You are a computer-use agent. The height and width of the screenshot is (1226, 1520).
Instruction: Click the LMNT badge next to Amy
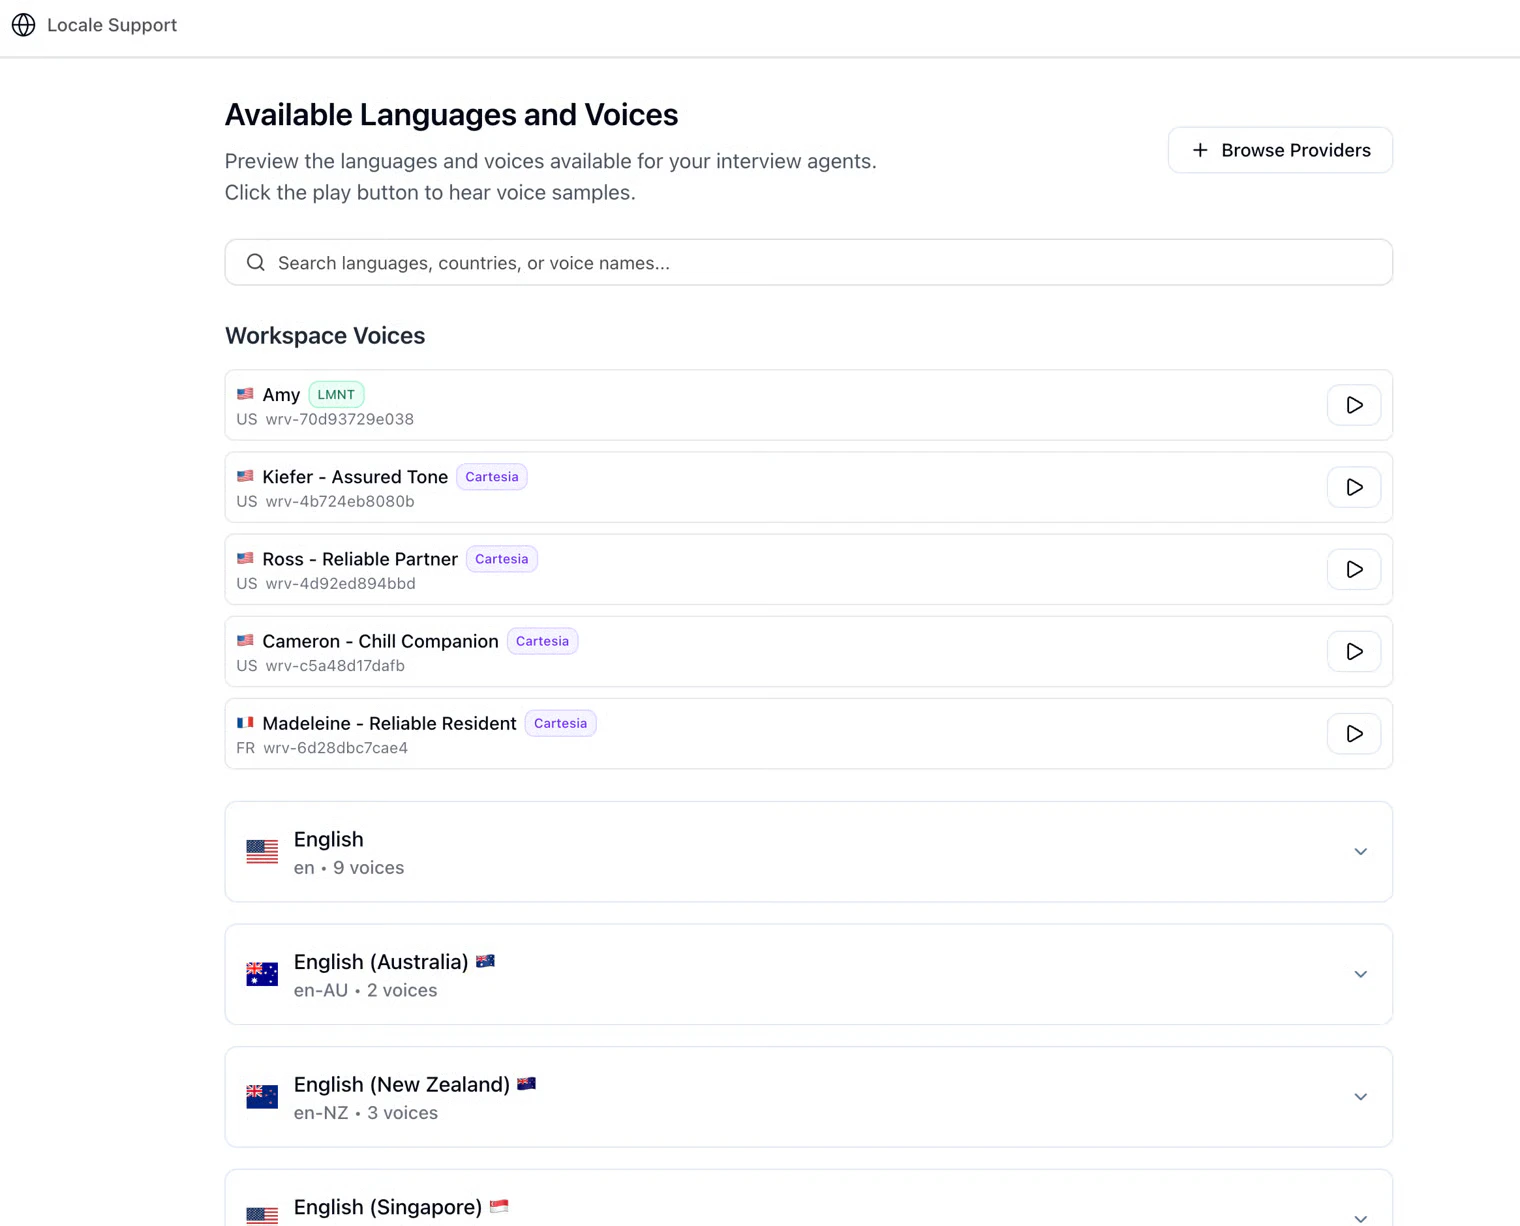(336, 394)
